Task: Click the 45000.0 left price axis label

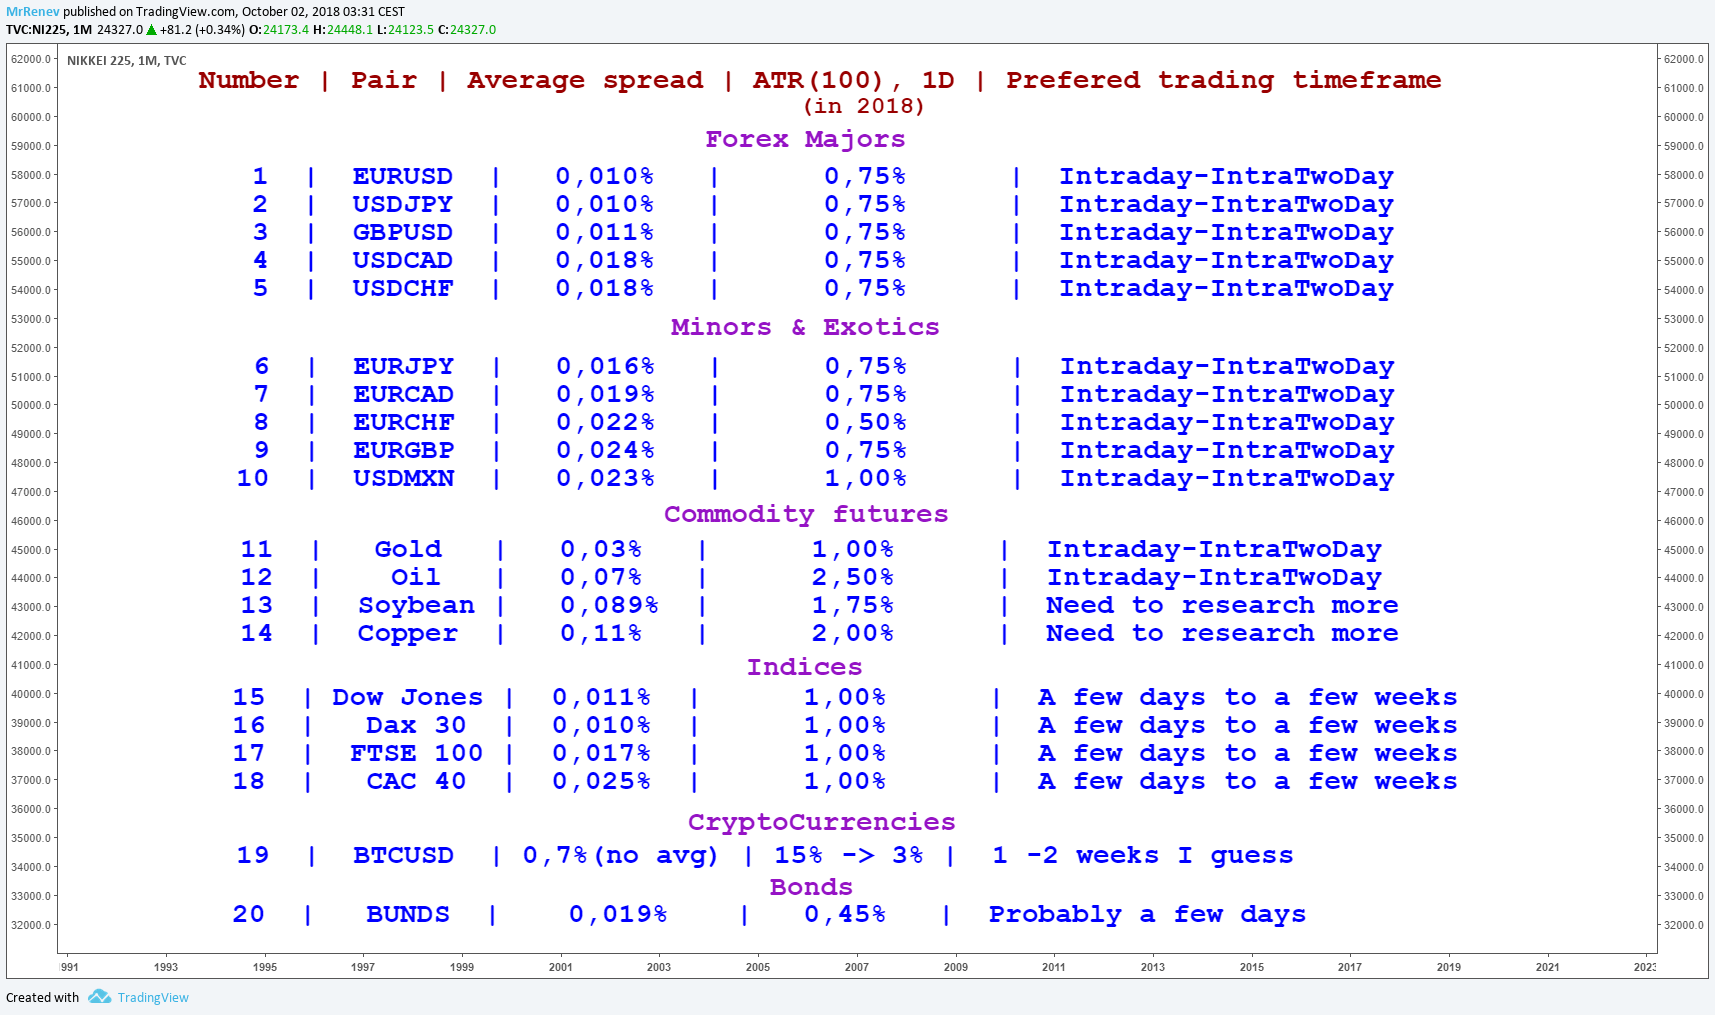Action: click(x=30, y=550)
